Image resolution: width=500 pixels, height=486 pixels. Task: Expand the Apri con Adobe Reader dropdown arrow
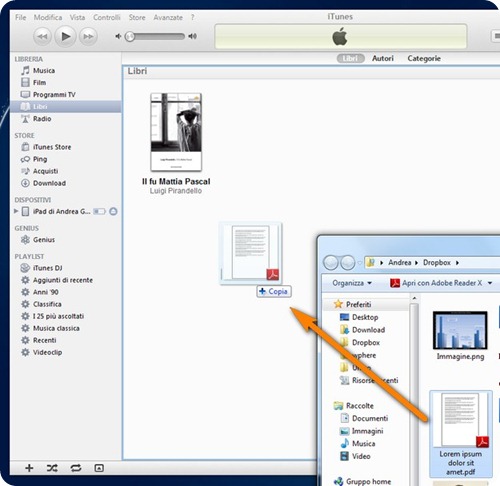pos(490,283)
